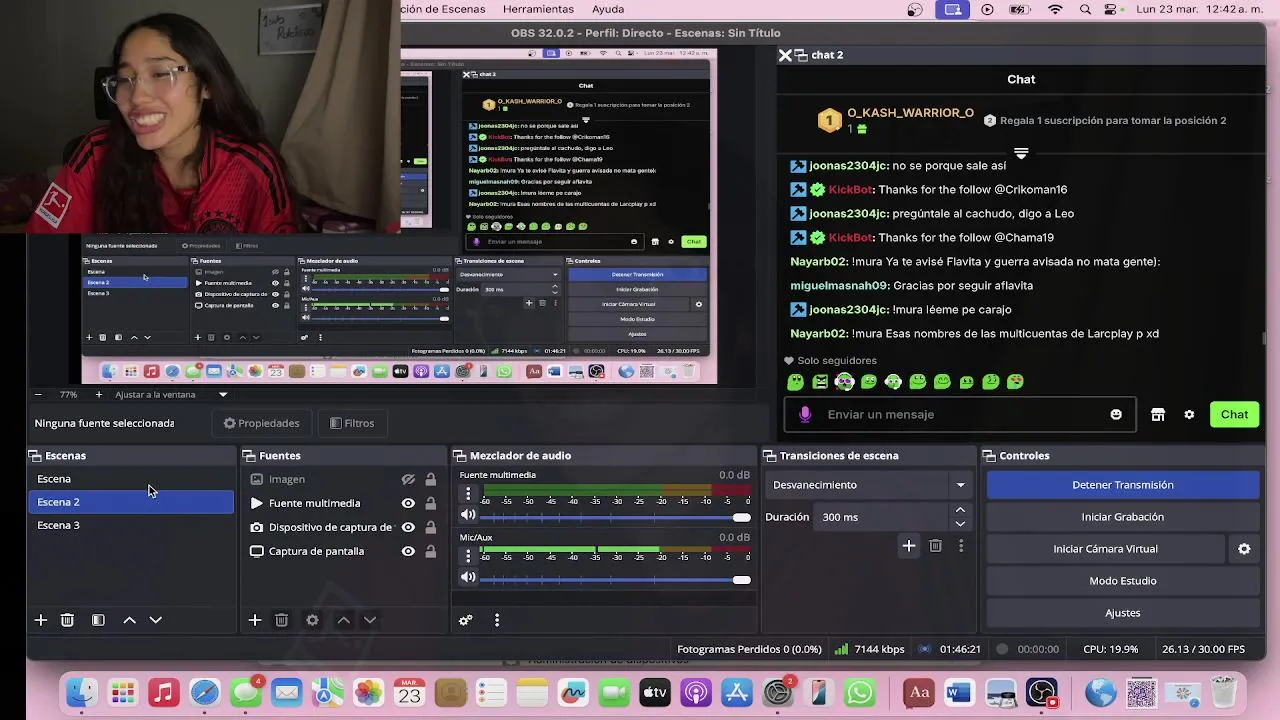This screenshot has height=720, width=1280.
Task: Toggle lock on Fuente multimedia source
Action: tap(431, 503)
